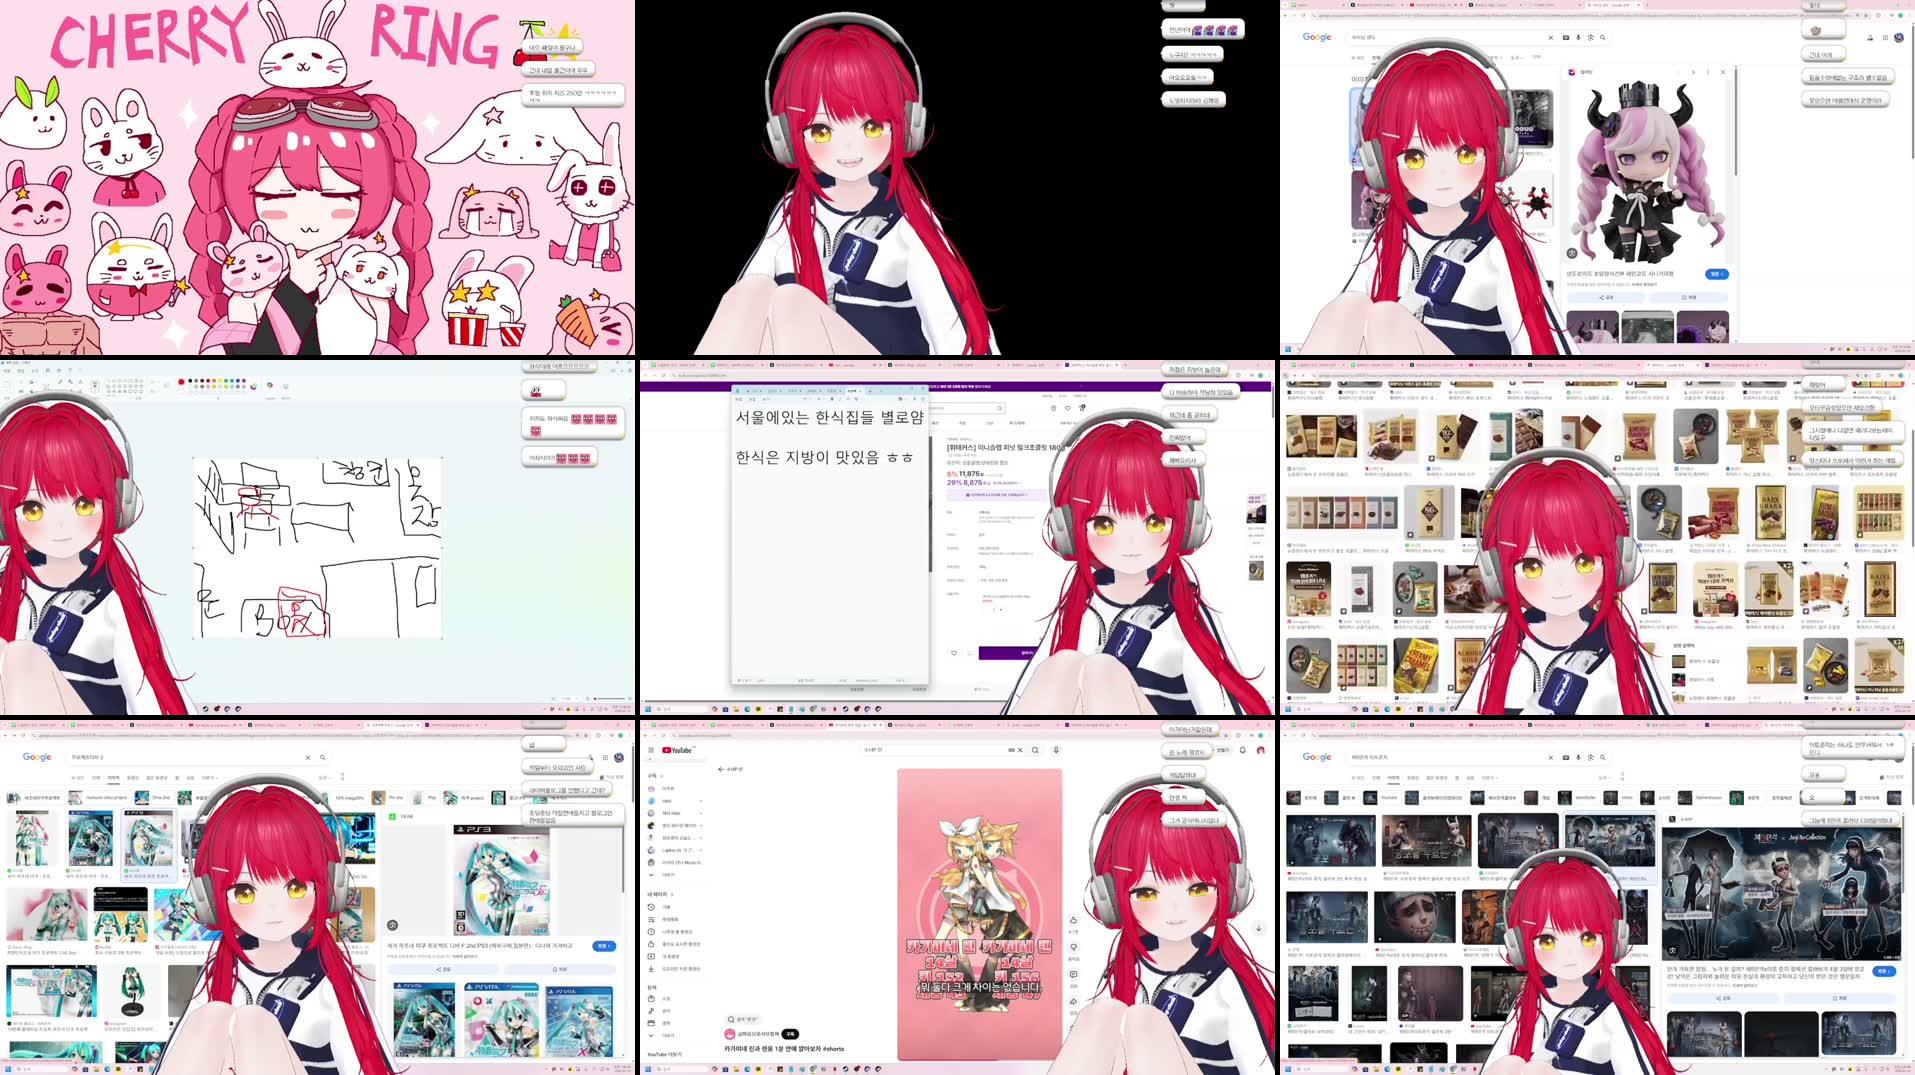Click the voice search microphone on YouTube

tap(1058, 750)
